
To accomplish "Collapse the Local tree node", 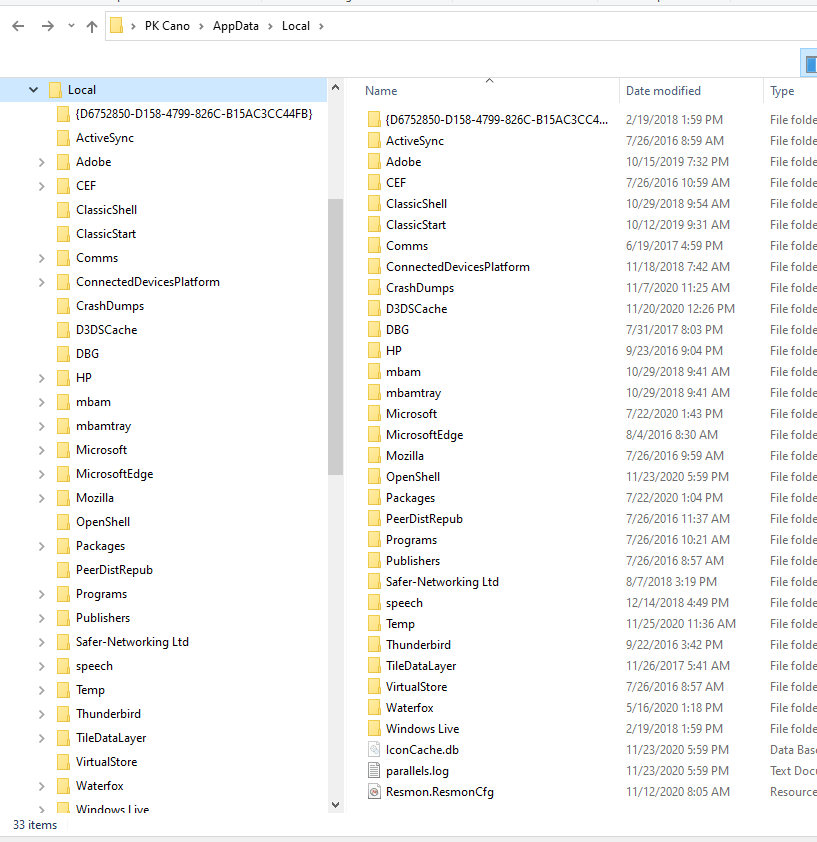I will pos(33,90).
